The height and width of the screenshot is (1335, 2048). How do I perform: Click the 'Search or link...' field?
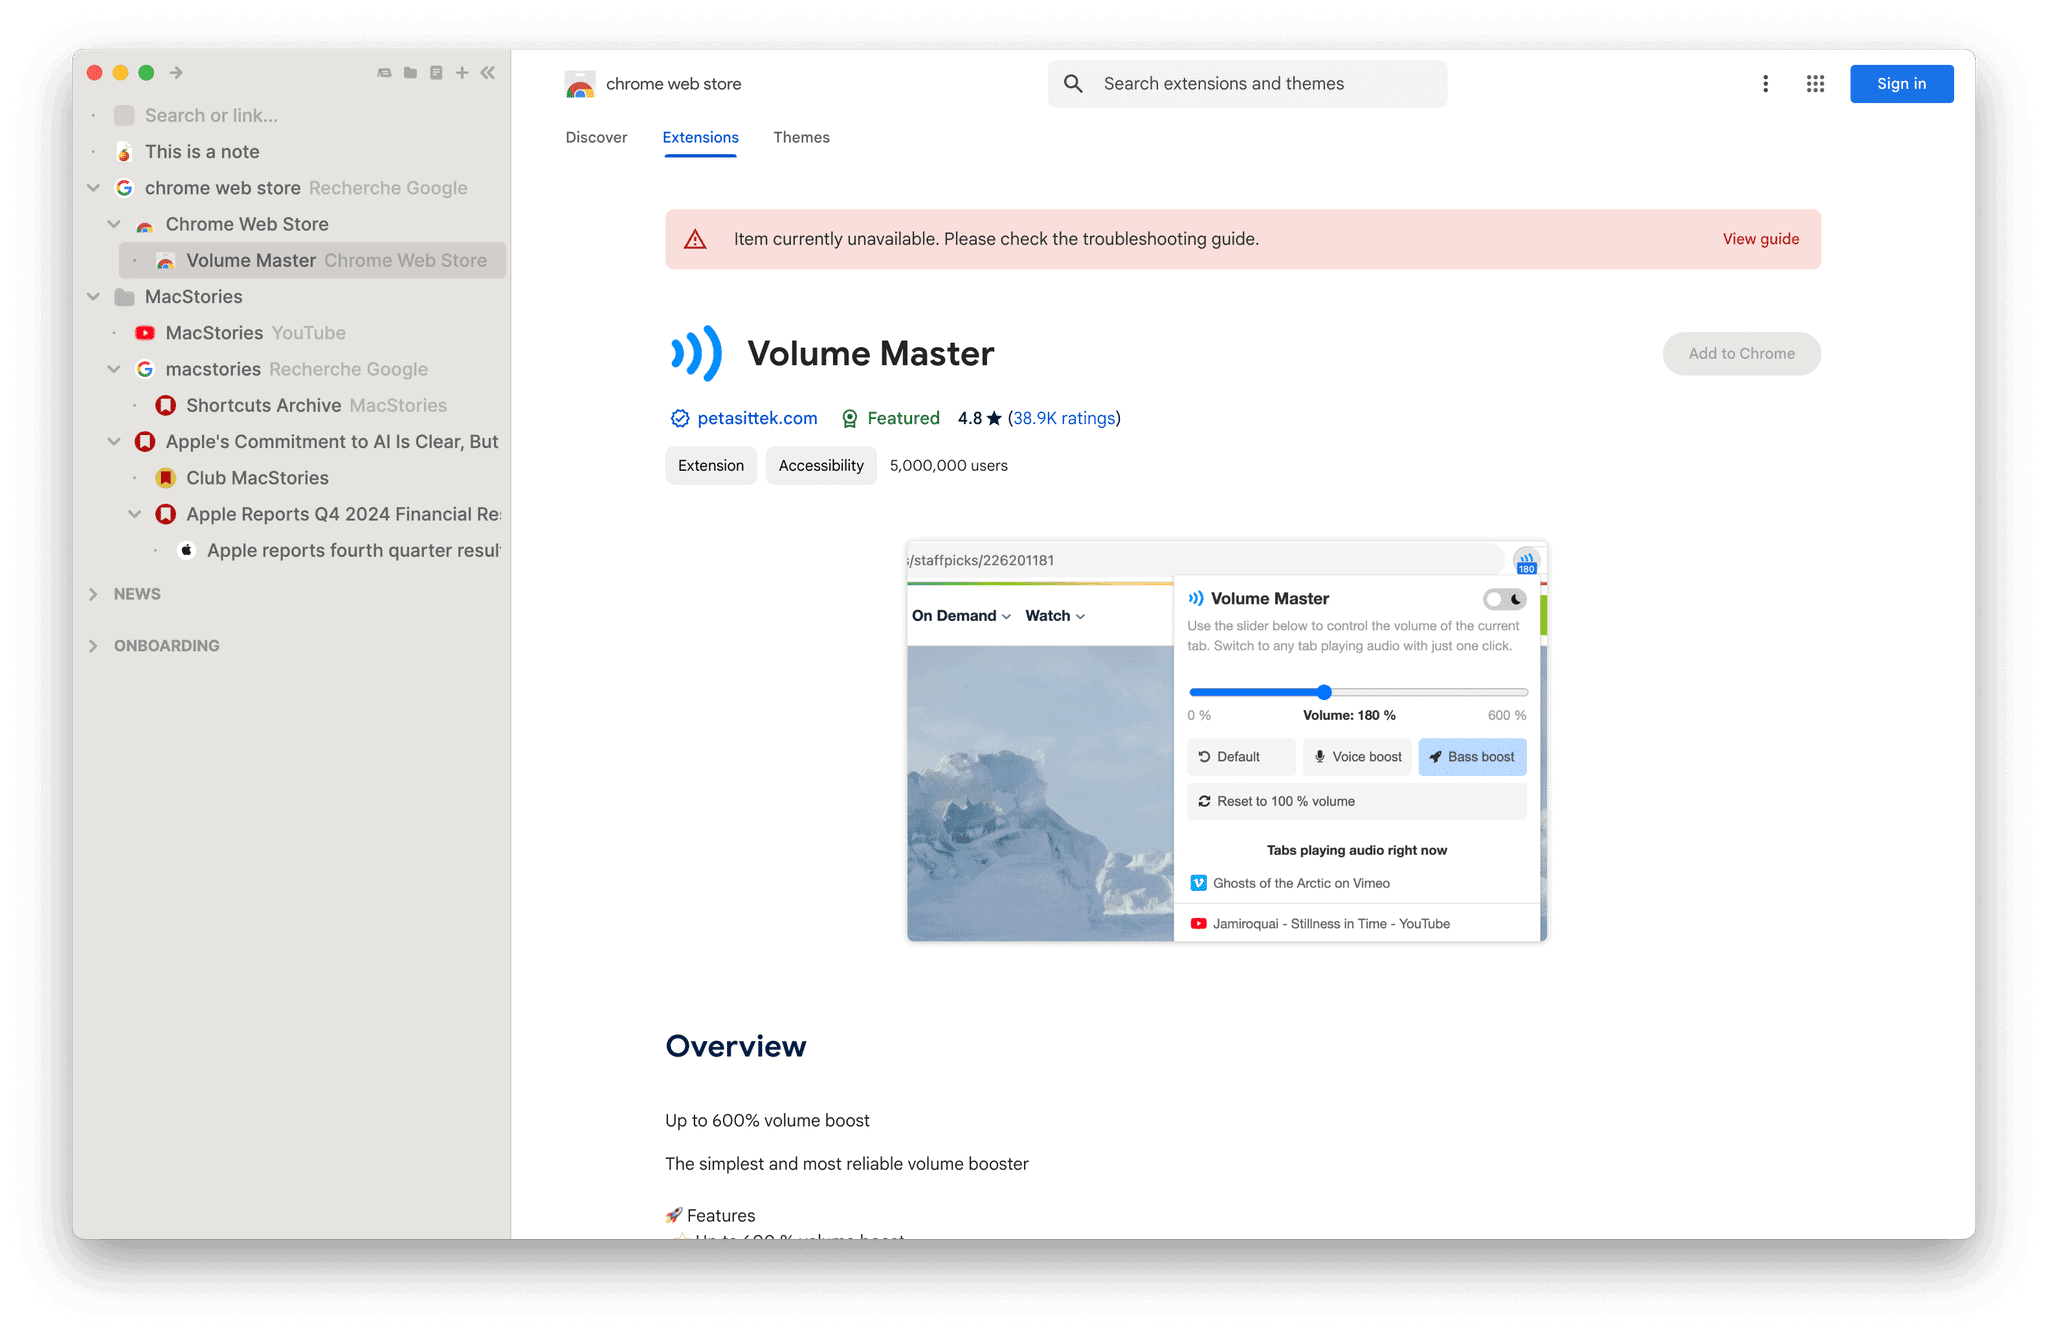(211, 115)
